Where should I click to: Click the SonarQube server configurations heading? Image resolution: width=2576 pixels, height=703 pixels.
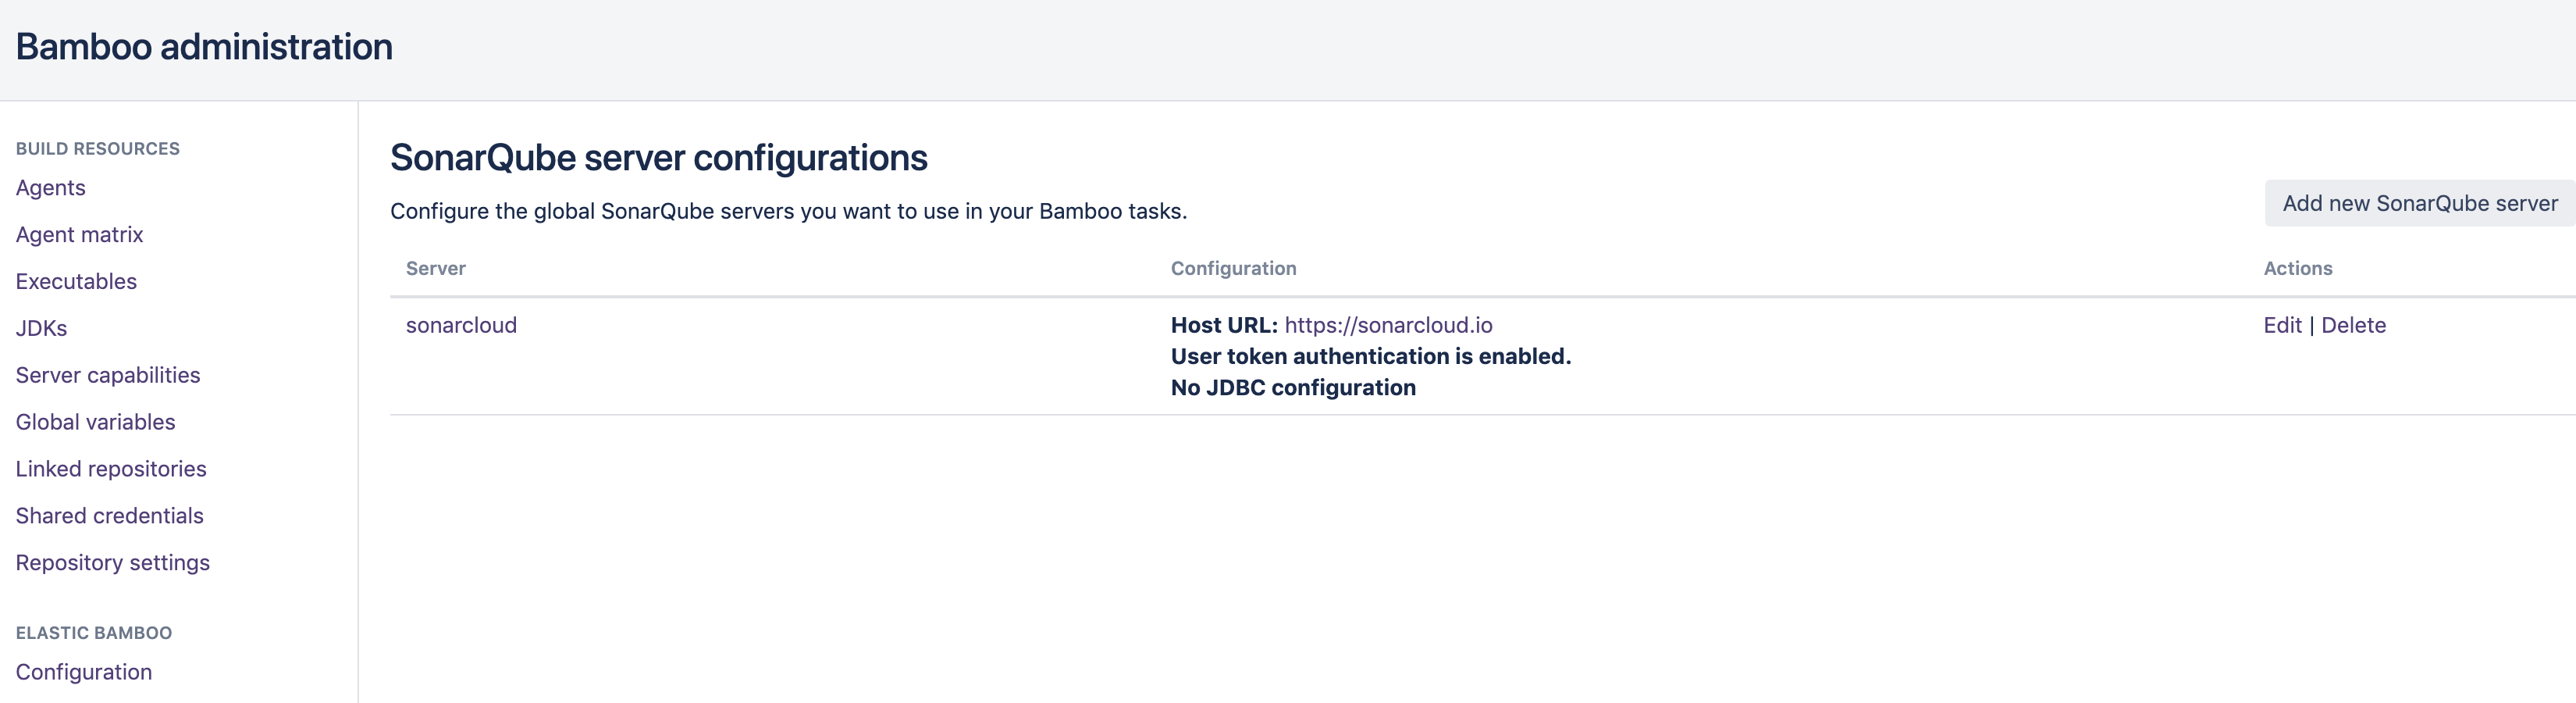658,158
